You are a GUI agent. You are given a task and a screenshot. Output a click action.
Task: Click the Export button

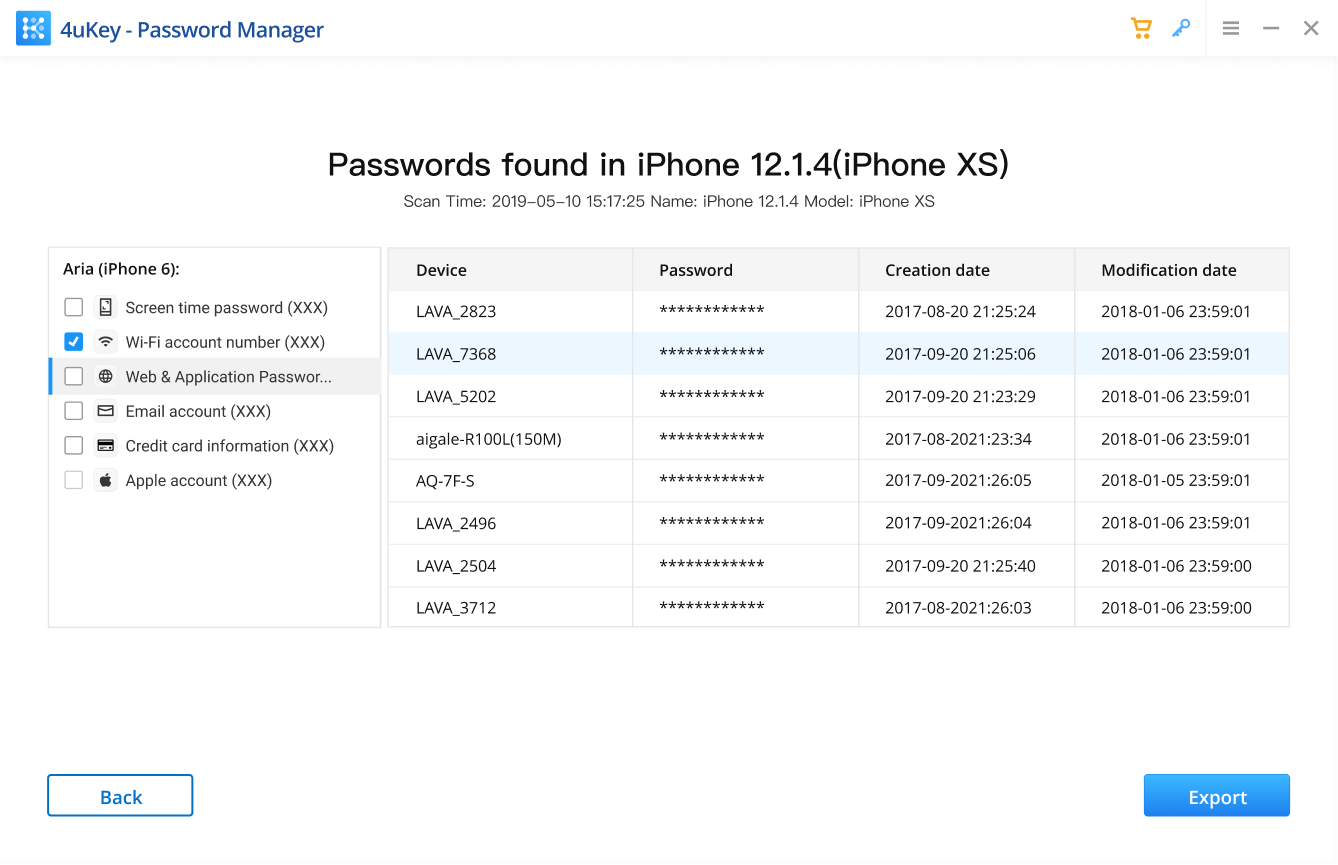pos(1216,796)
